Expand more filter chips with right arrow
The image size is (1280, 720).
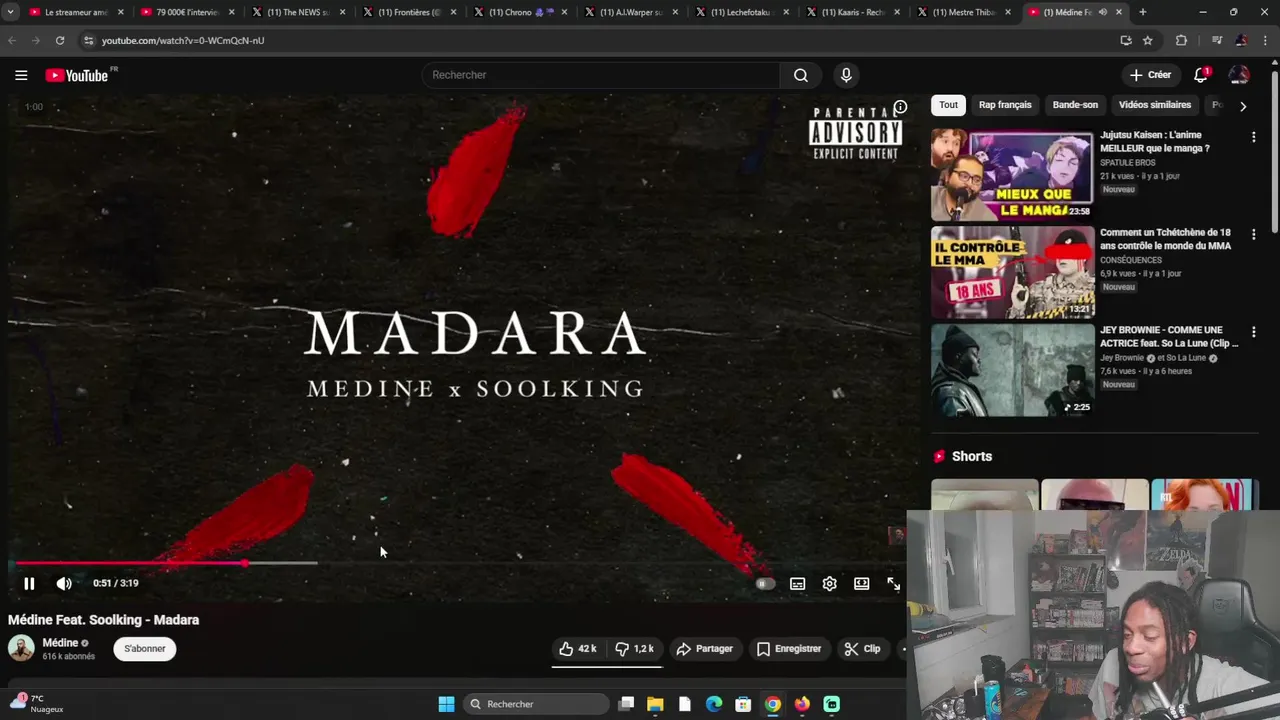pos(1243,106)
